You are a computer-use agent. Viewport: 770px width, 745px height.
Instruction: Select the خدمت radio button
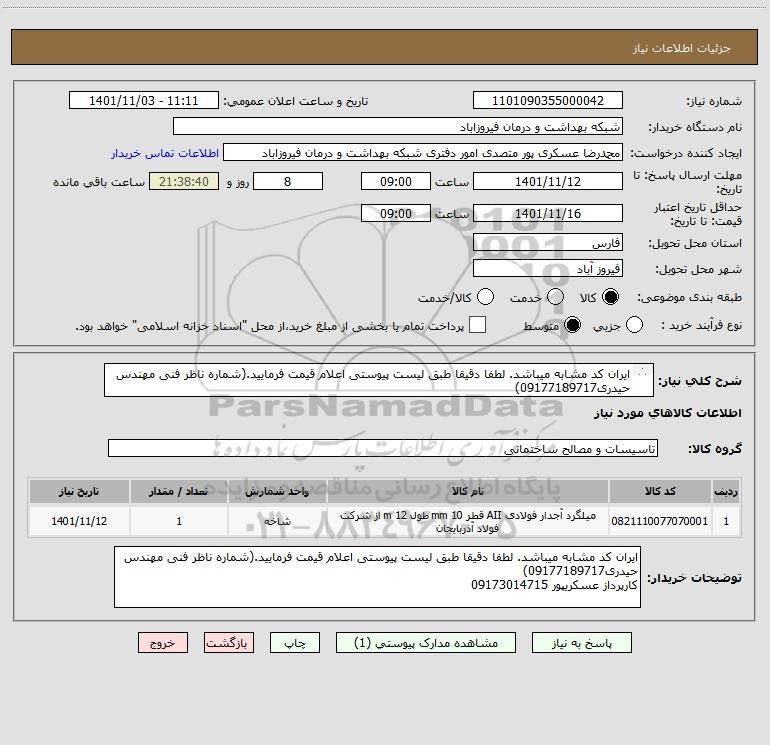[555, 297]
